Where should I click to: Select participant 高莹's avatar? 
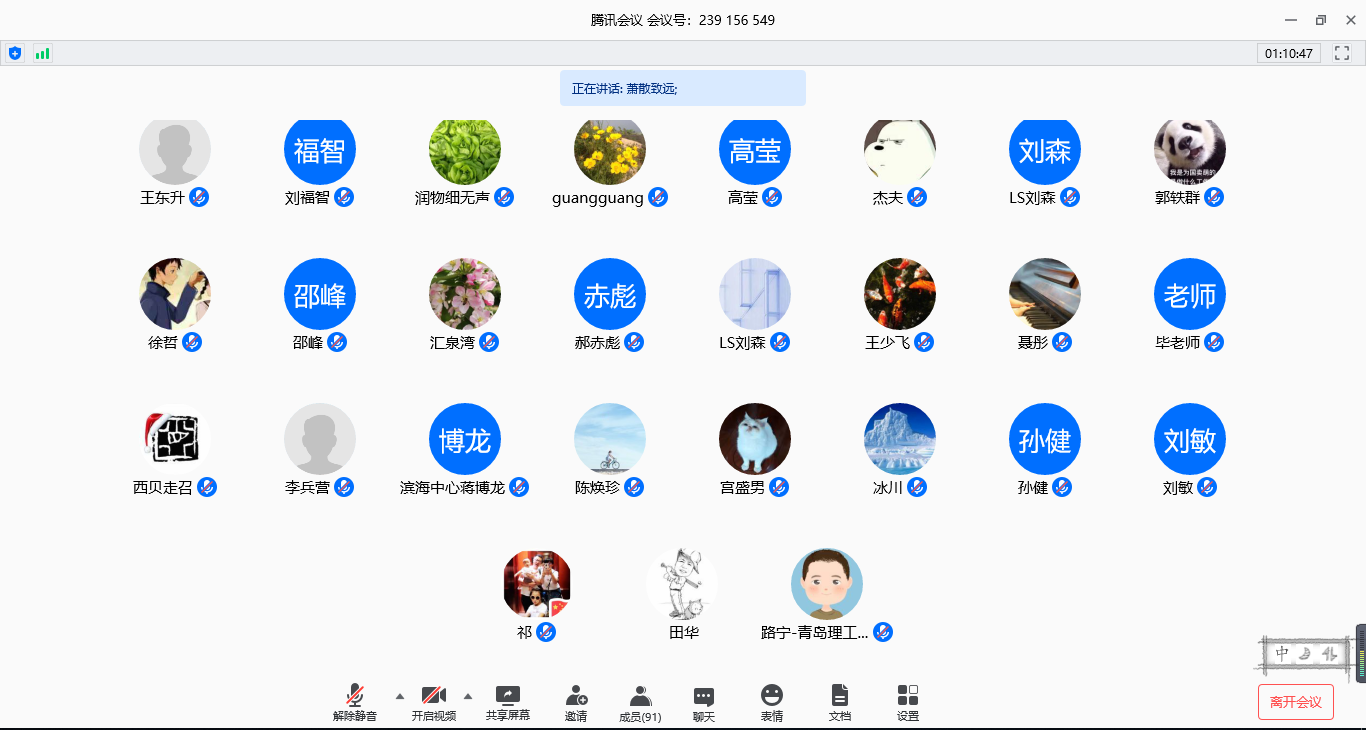coord(755,151)
